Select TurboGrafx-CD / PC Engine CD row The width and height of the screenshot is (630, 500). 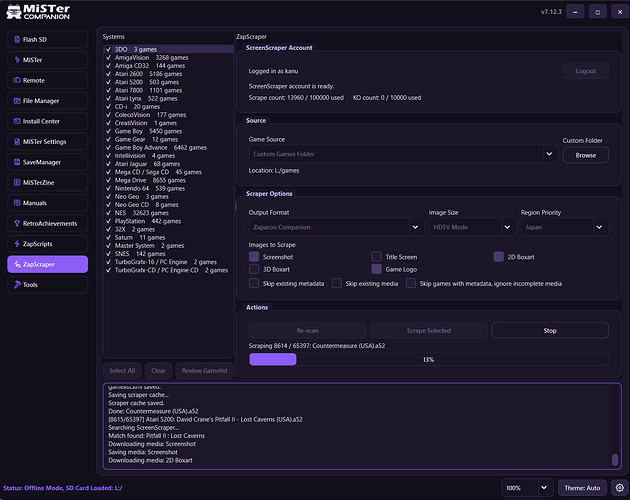click(x=169, y=270)
